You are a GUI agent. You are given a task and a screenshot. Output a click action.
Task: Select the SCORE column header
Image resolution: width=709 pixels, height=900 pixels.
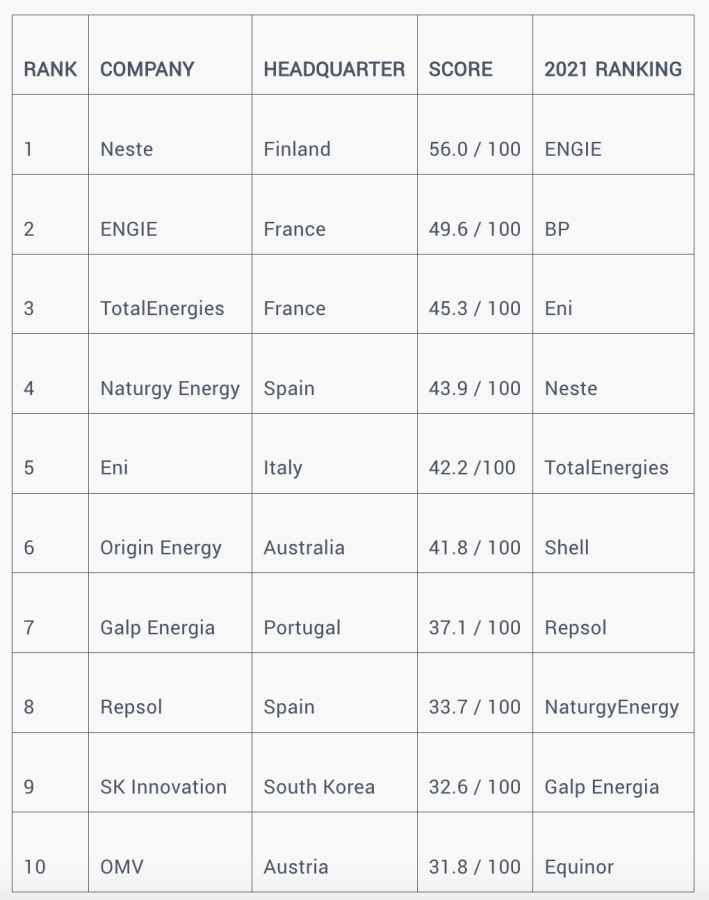click(461, 69)
